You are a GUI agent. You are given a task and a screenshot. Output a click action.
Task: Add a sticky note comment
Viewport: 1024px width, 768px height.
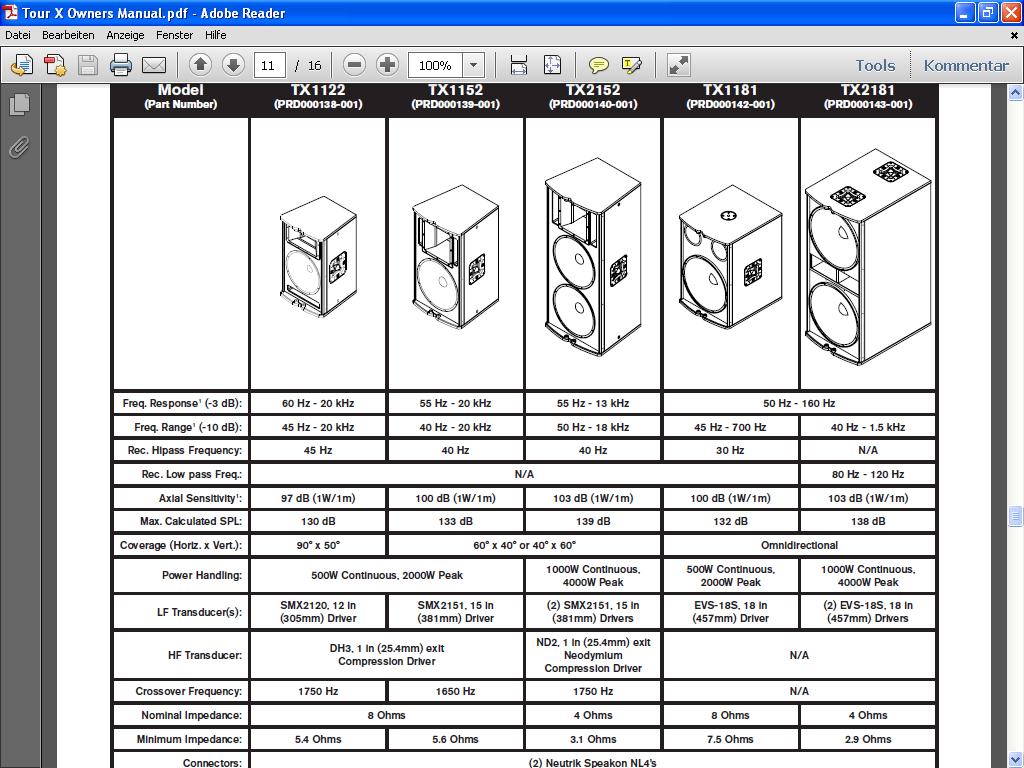click(x=598, y=65)
